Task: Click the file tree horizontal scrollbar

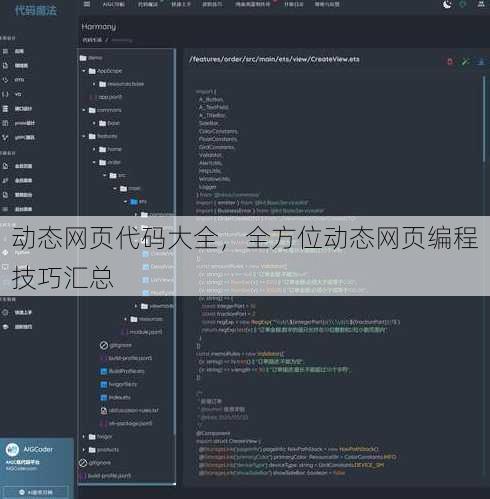Action: coord(127,484)
